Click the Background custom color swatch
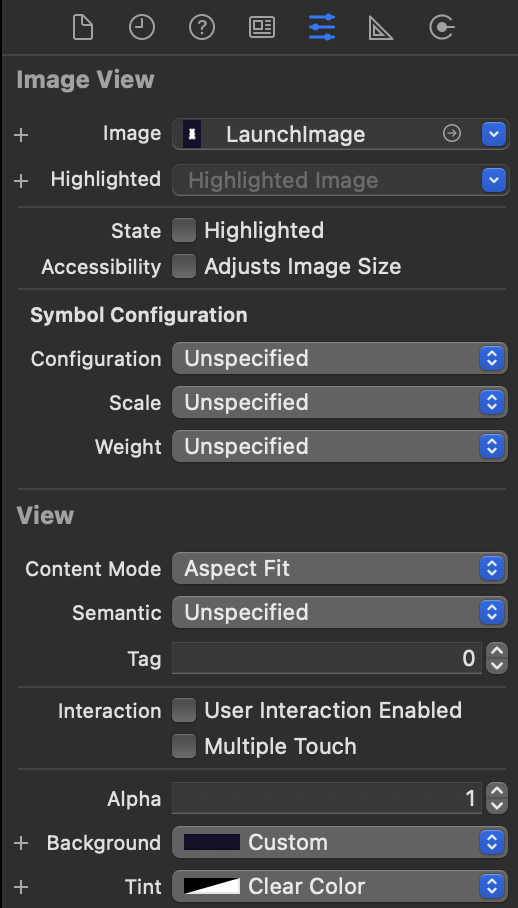Screen dimensions: 518x908 click(x=212, y=843)
